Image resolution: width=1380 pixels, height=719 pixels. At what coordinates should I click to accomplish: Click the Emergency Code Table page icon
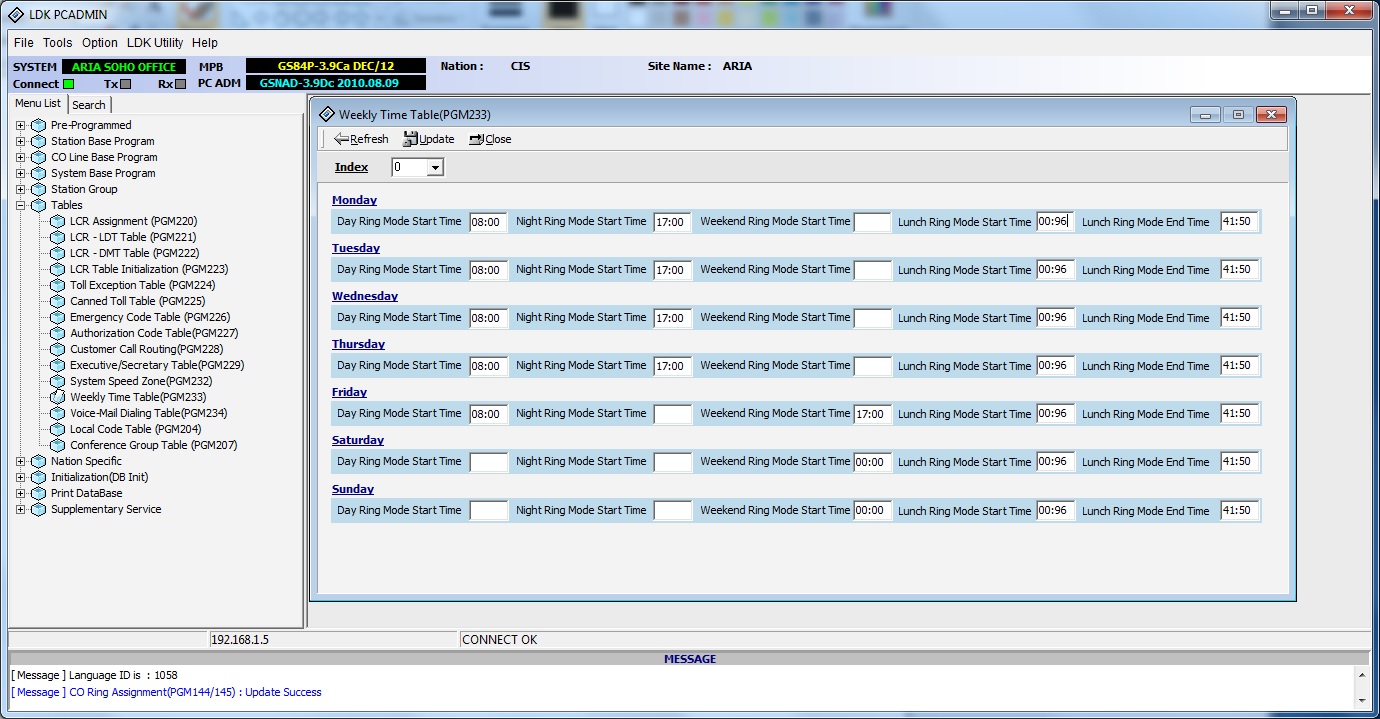tap(58, 317)
